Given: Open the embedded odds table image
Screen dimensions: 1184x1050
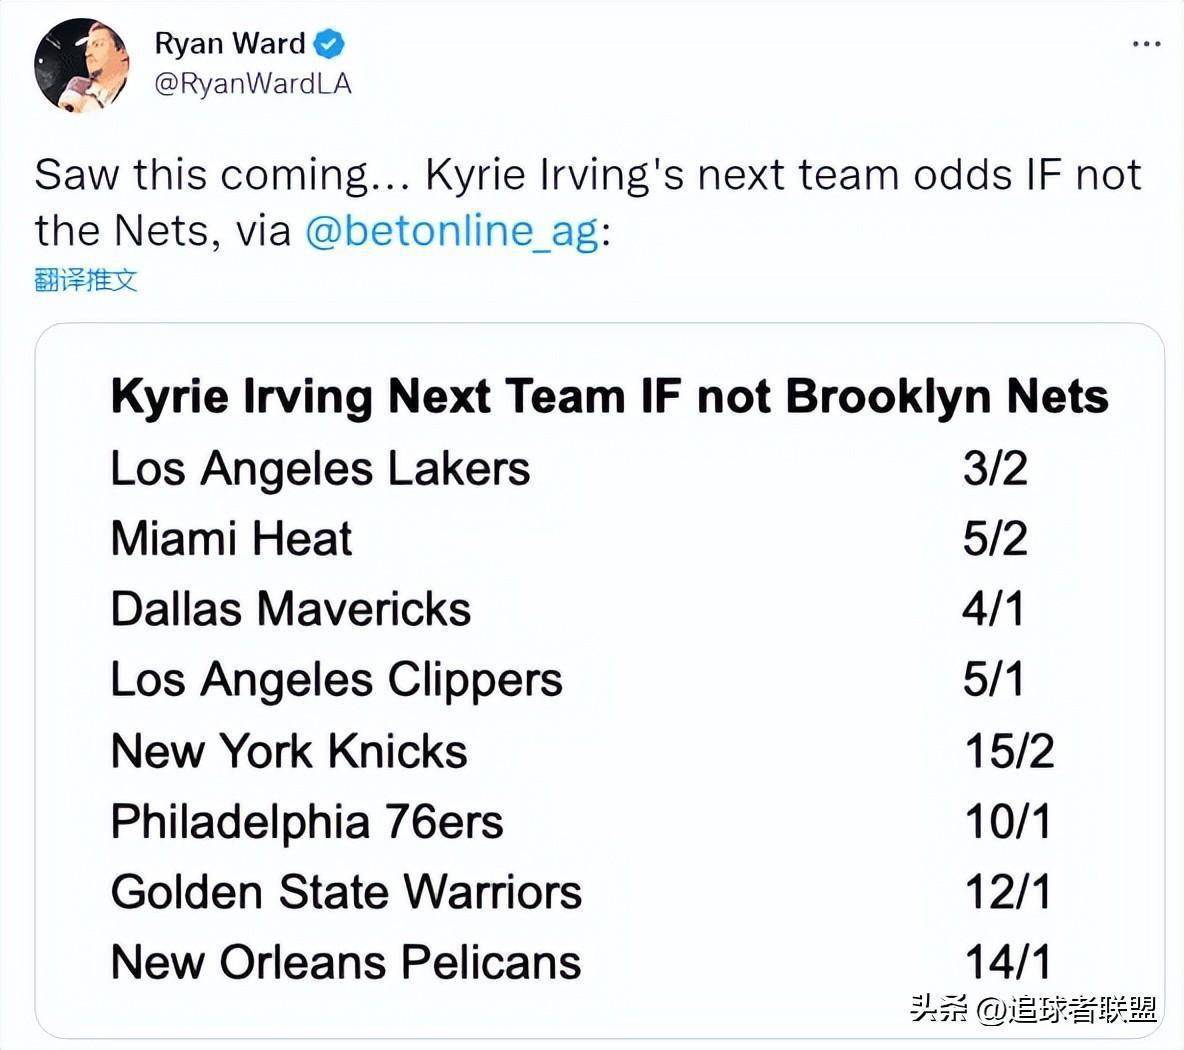Looking at the screenshot, I should [600, 680].
